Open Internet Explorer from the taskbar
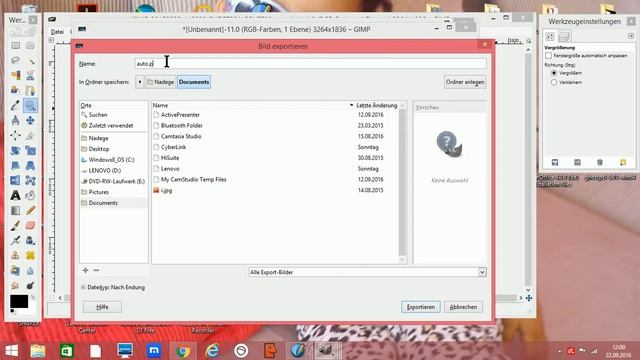This screenshot has width=640, height=360. coord(212,351)
